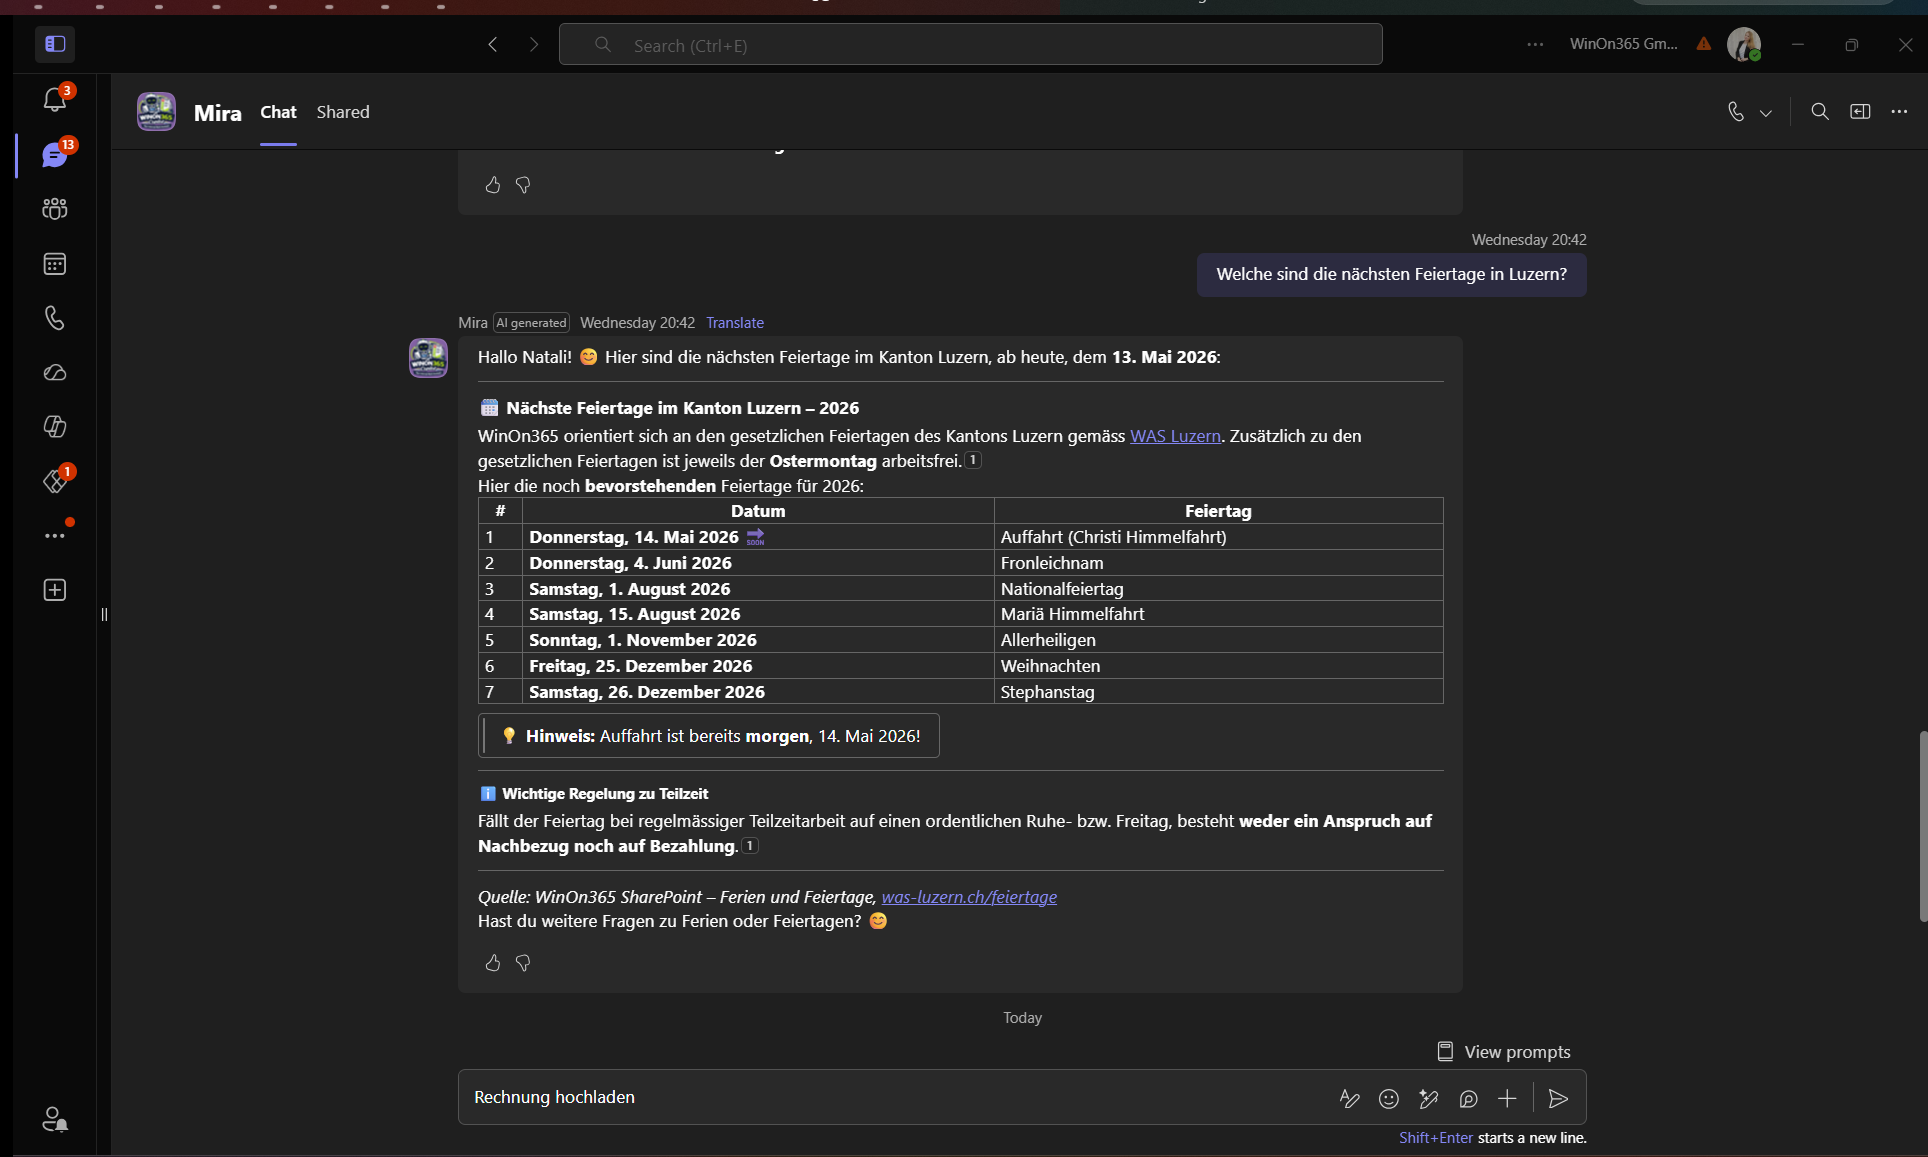1928x1157 pixels.
Task: Open settings and more ellipsis in title bar
Action: pos(1535,44)
